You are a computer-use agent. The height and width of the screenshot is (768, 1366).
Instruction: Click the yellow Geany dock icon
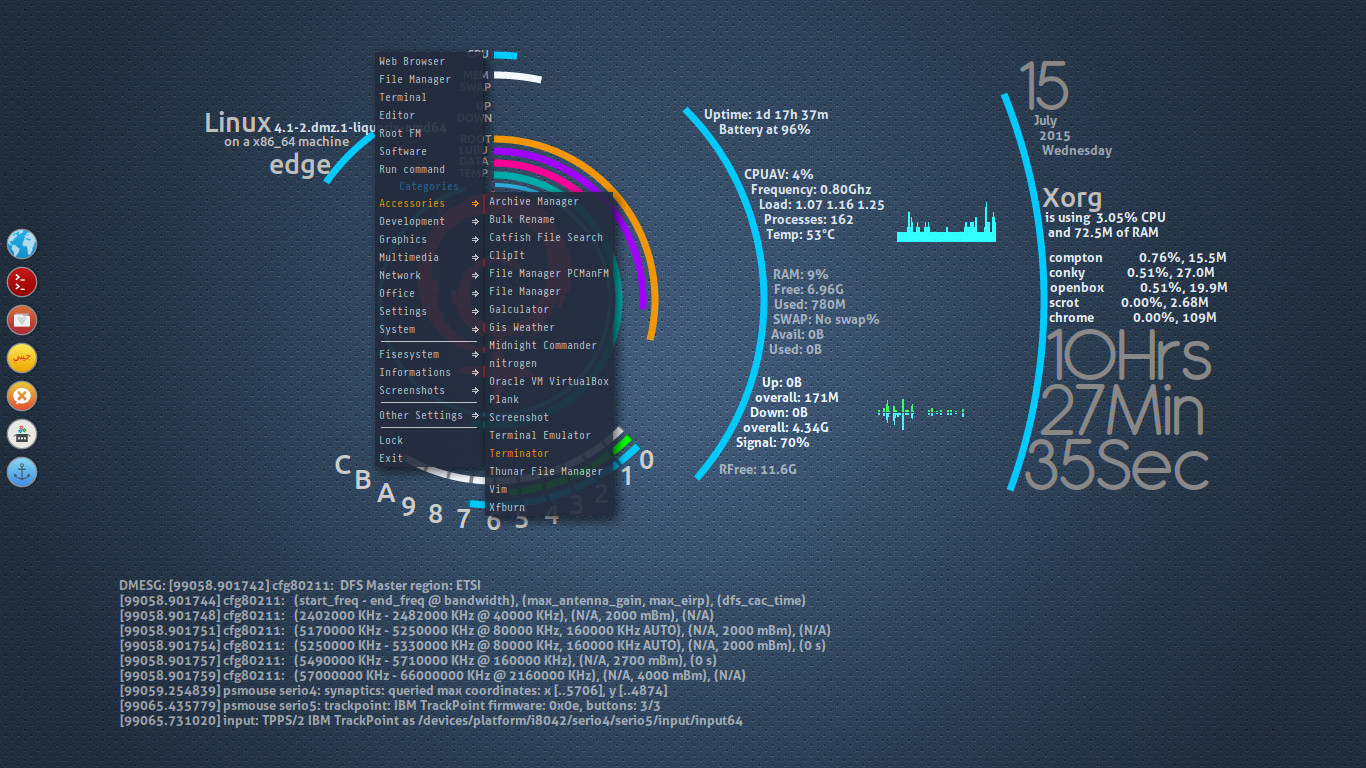[x=22, y=358]
